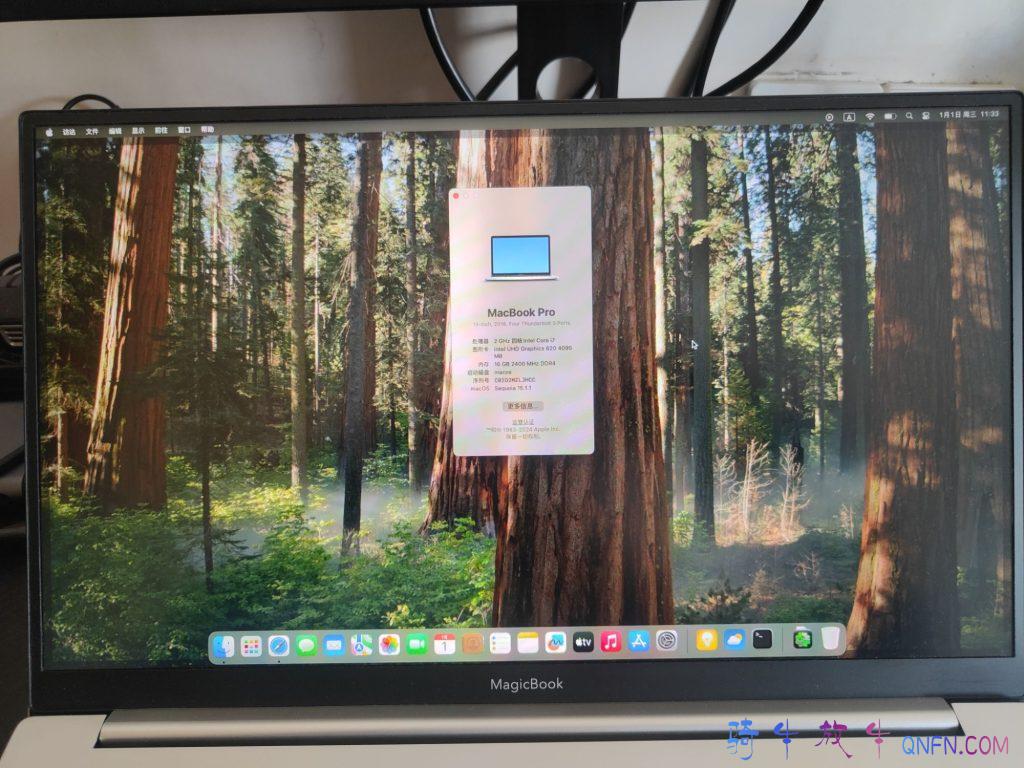Launch the Music app from Dock
This screenshot has height=768, width=1024.
tap(611, 642)
